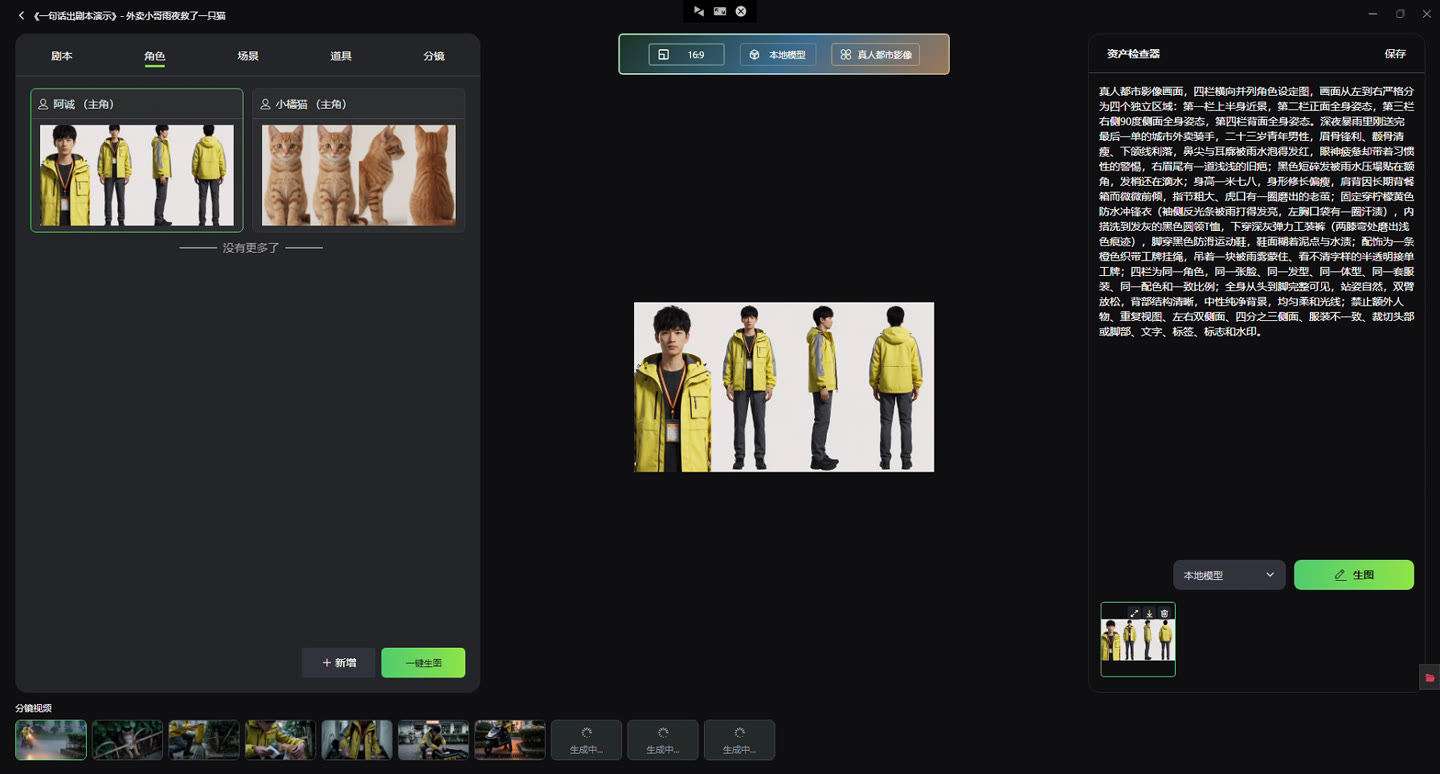Switch to the 分镜 tab
Viewport: 1440px width, 774px height.
point(434,56)
